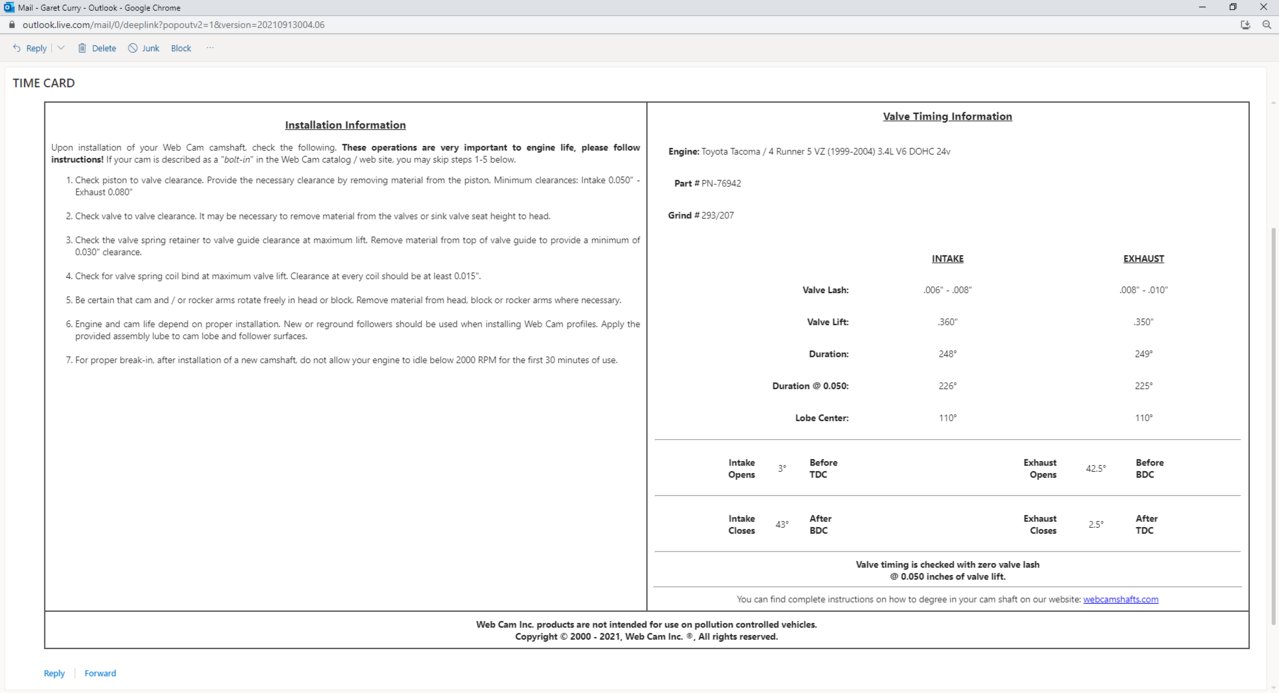
Task: Click the Grind # 293/207 text
Action: [x=701, y=215]
